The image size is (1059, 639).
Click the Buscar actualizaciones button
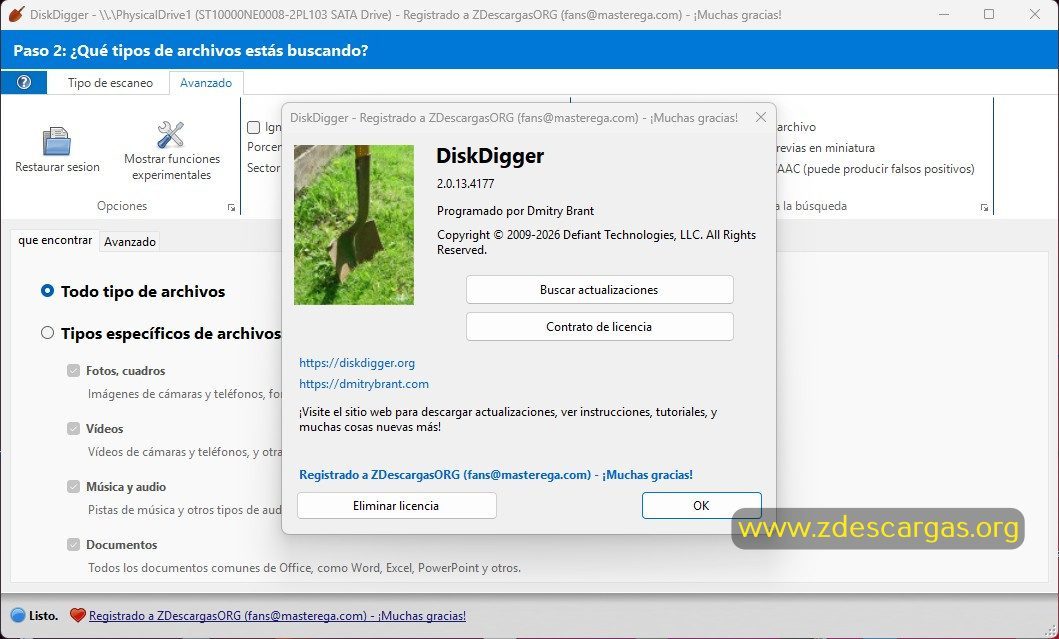(x=599, y=289)
